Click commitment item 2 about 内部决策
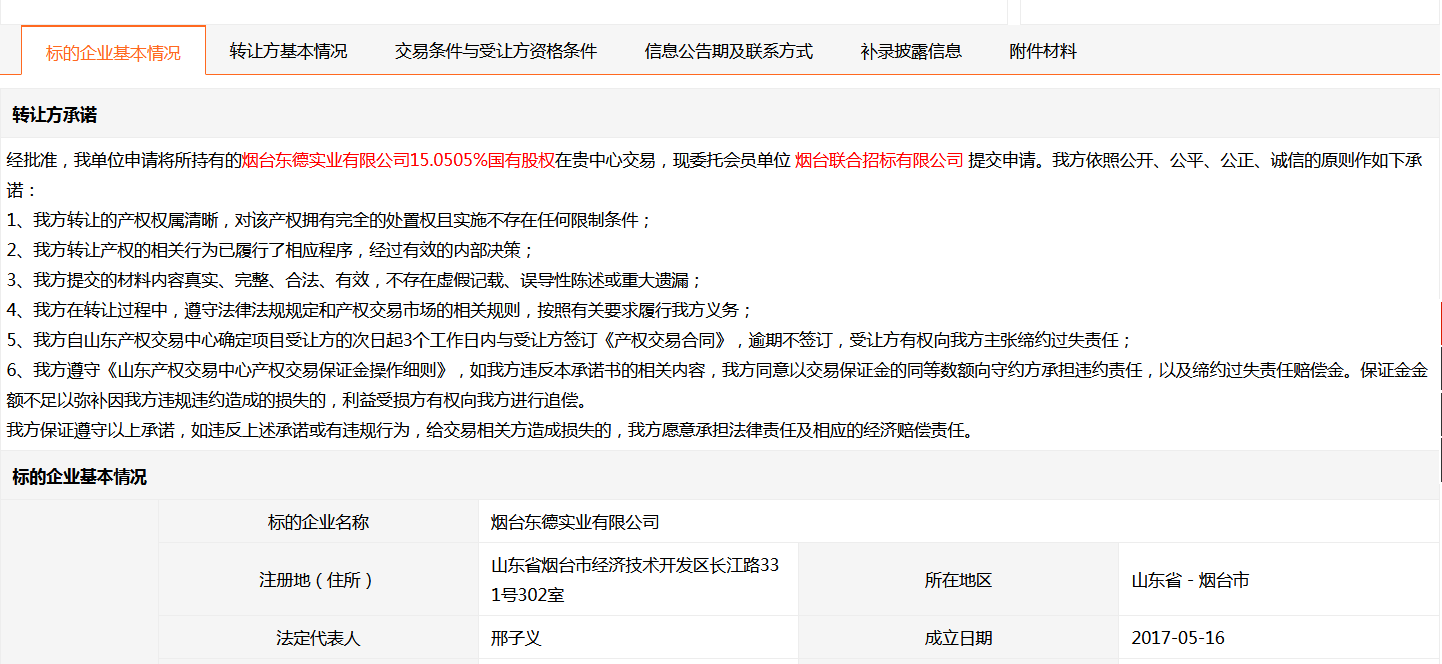The image size is (1442, 664). point(271,250)
